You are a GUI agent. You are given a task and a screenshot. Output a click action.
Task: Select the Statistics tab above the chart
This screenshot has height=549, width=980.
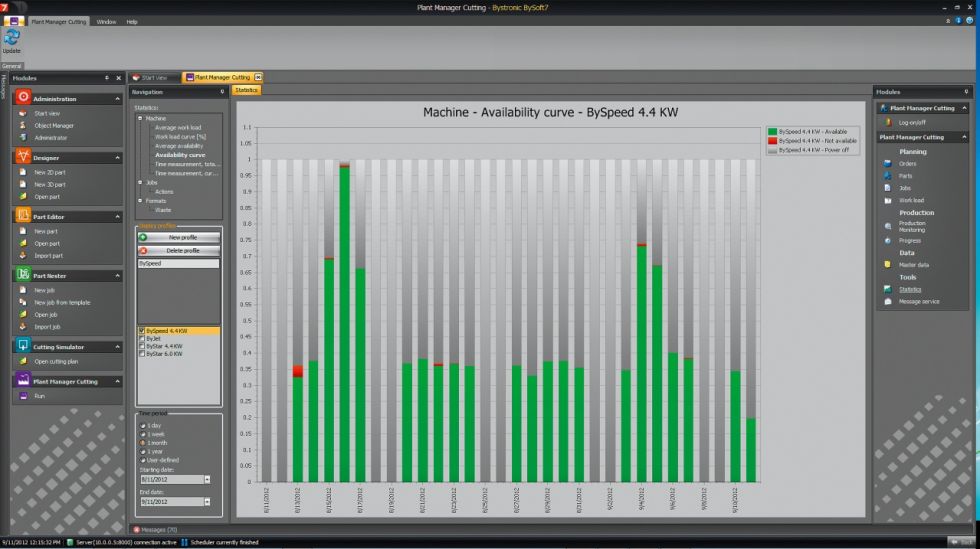pyautogui.click(x=246, y=91)
